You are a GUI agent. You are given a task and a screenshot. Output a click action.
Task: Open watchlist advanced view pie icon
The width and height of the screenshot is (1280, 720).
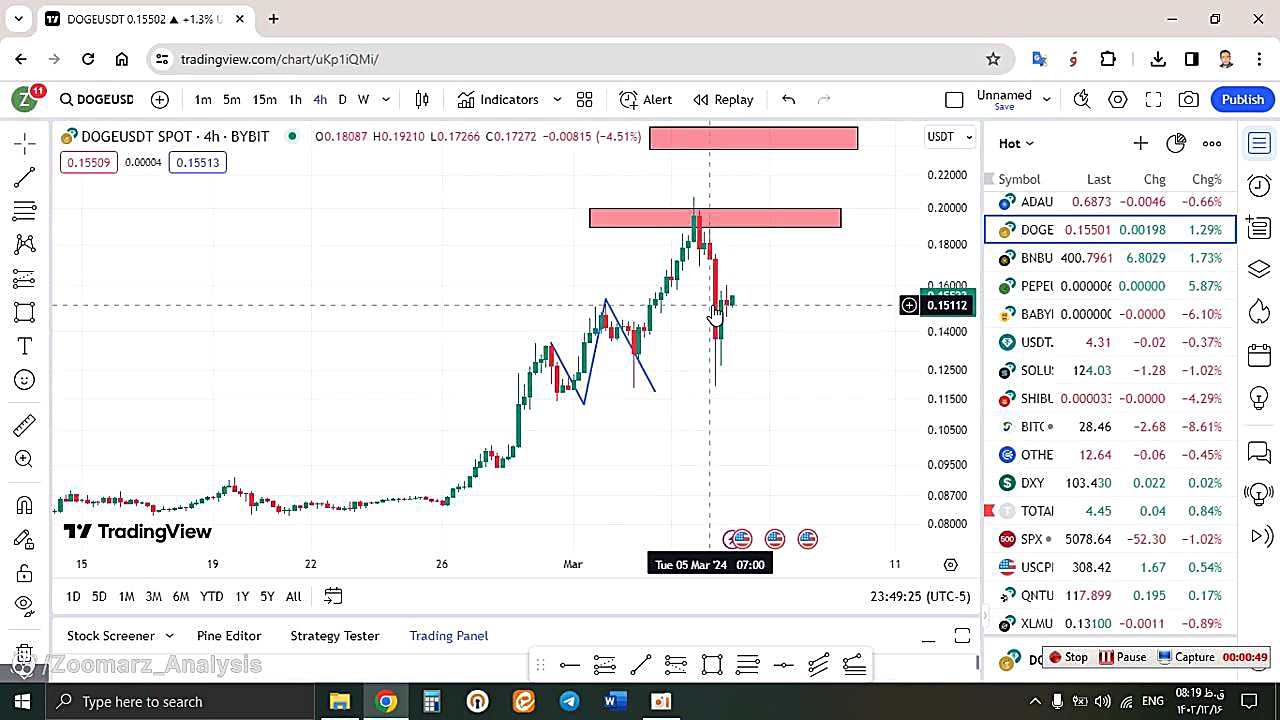[x=1176, y=143]
